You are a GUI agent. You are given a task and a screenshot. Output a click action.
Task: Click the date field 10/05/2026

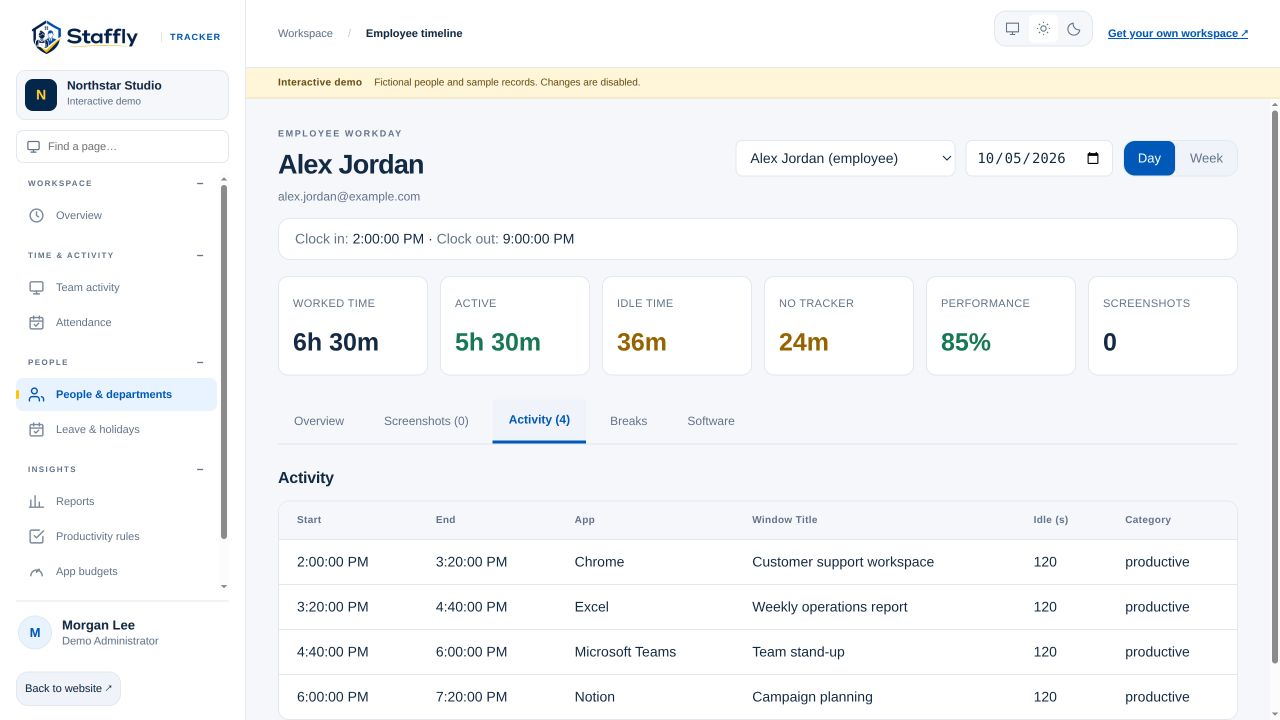coord(1039,158)
